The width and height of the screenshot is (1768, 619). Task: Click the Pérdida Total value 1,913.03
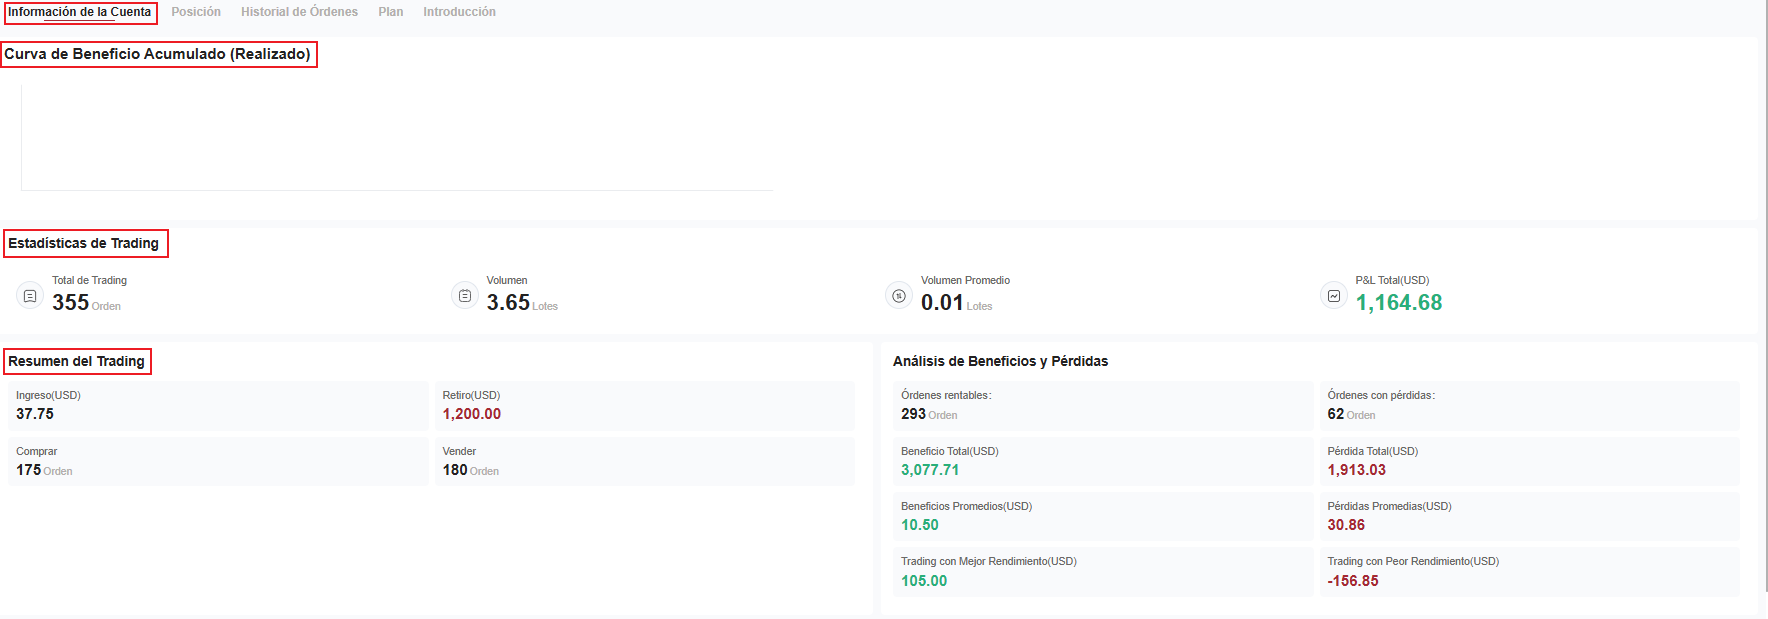(1357, 470)
